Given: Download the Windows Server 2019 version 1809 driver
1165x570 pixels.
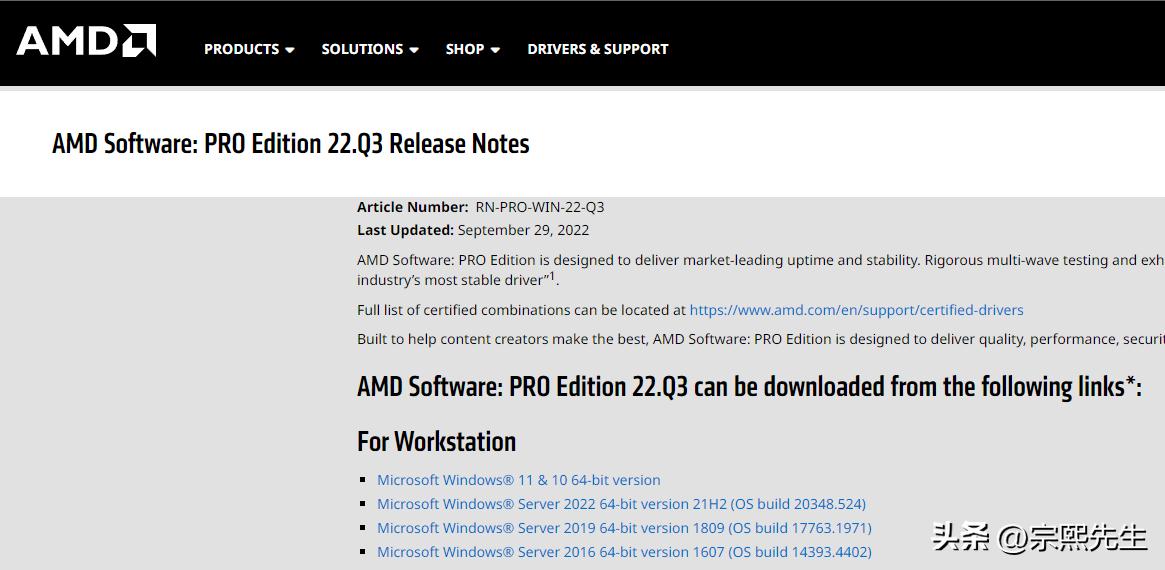Looking at the screenshot, I should click(x=624, y=528).
